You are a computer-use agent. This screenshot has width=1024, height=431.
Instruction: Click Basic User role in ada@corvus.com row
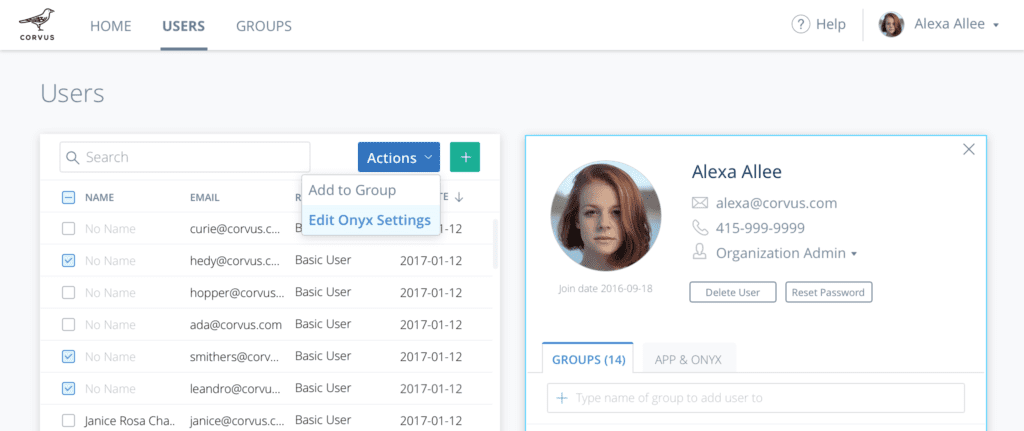point(323,324)
